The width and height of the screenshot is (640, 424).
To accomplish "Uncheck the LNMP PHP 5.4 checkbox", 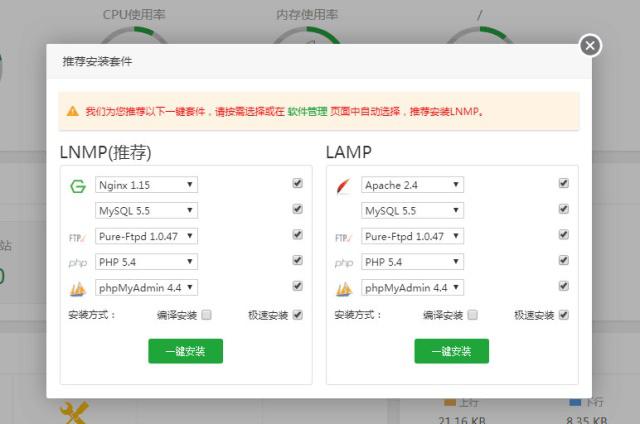I will point(298,260).
